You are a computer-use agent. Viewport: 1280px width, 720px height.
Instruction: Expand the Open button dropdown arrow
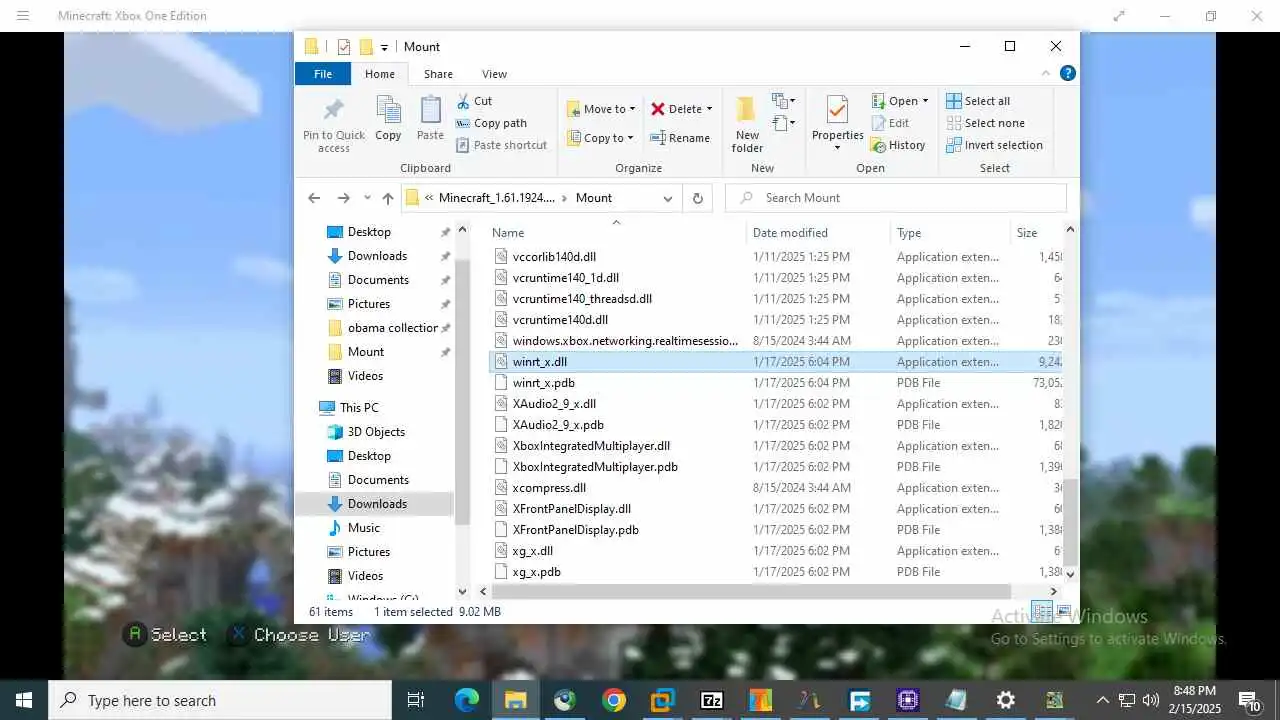click(x=925, y=101)
